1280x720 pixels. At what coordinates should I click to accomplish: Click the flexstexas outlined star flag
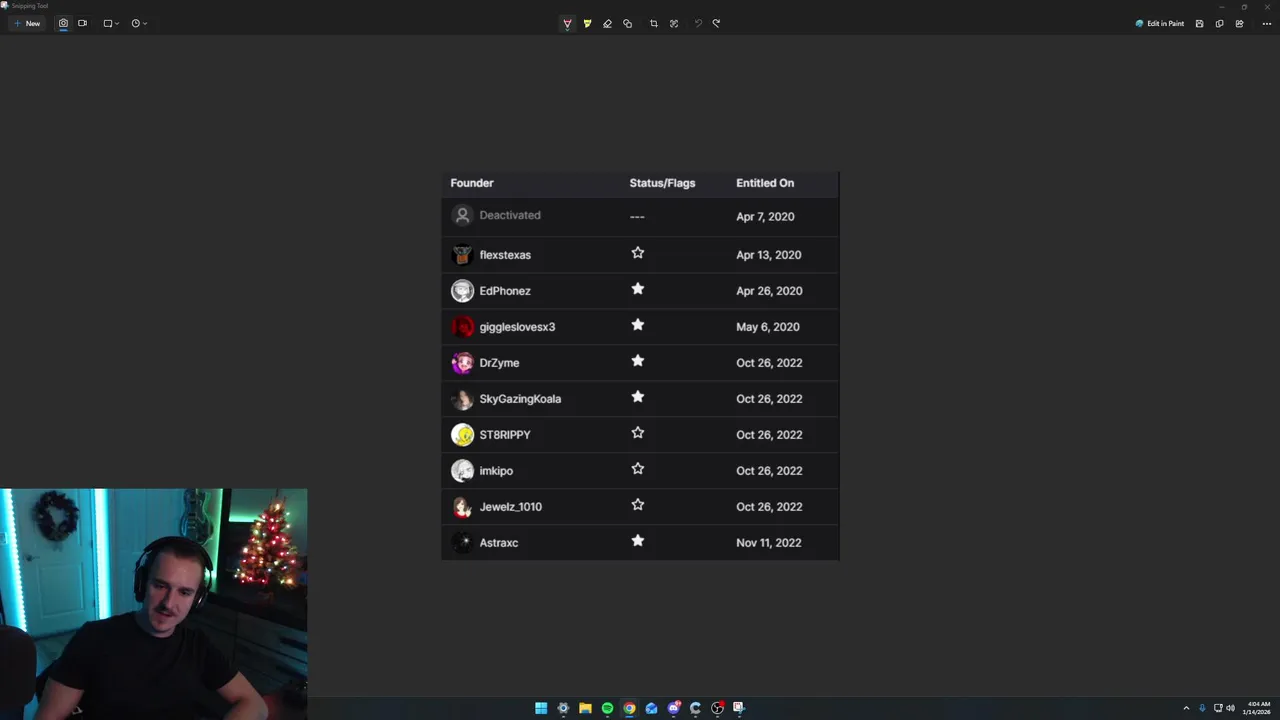638,253
